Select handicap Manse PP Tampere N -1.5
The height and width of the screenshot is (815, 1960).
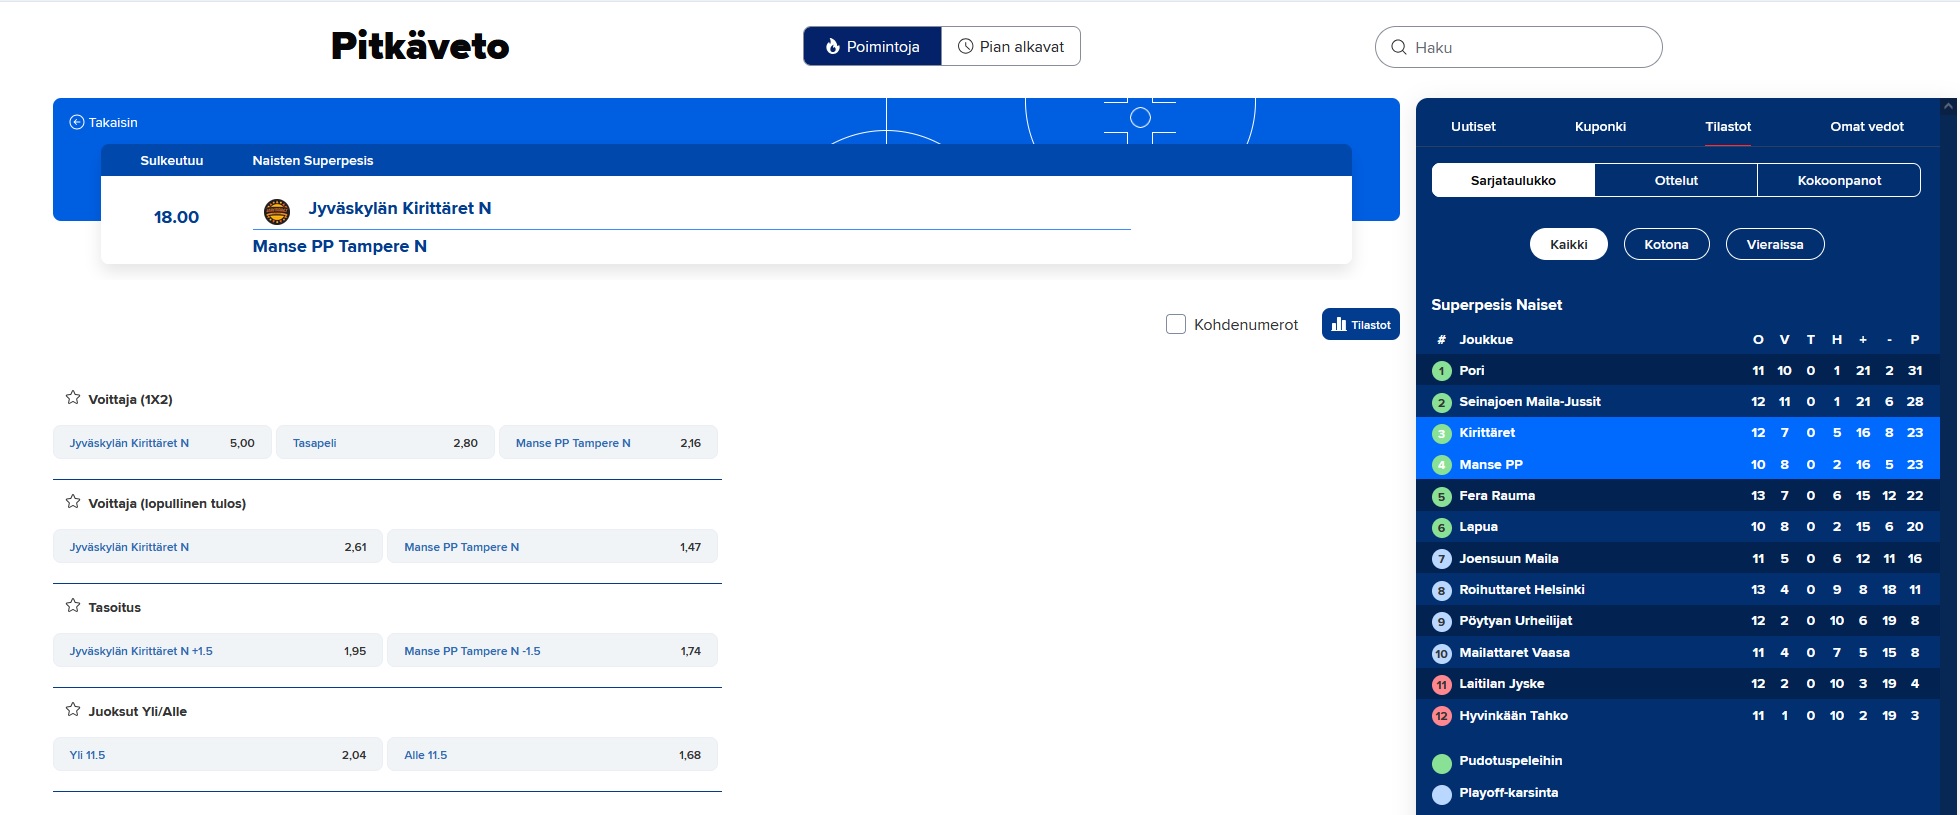[x=552, y=650]
